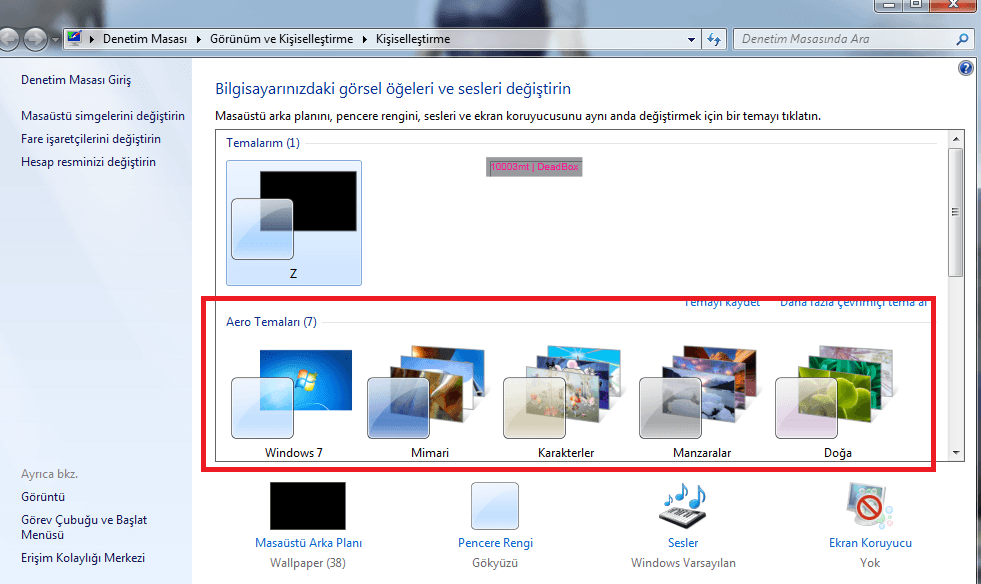Viewport: 981px width, 584px height.
Task: Click the Control Panel icon in address bar
Action: [74, 38]
